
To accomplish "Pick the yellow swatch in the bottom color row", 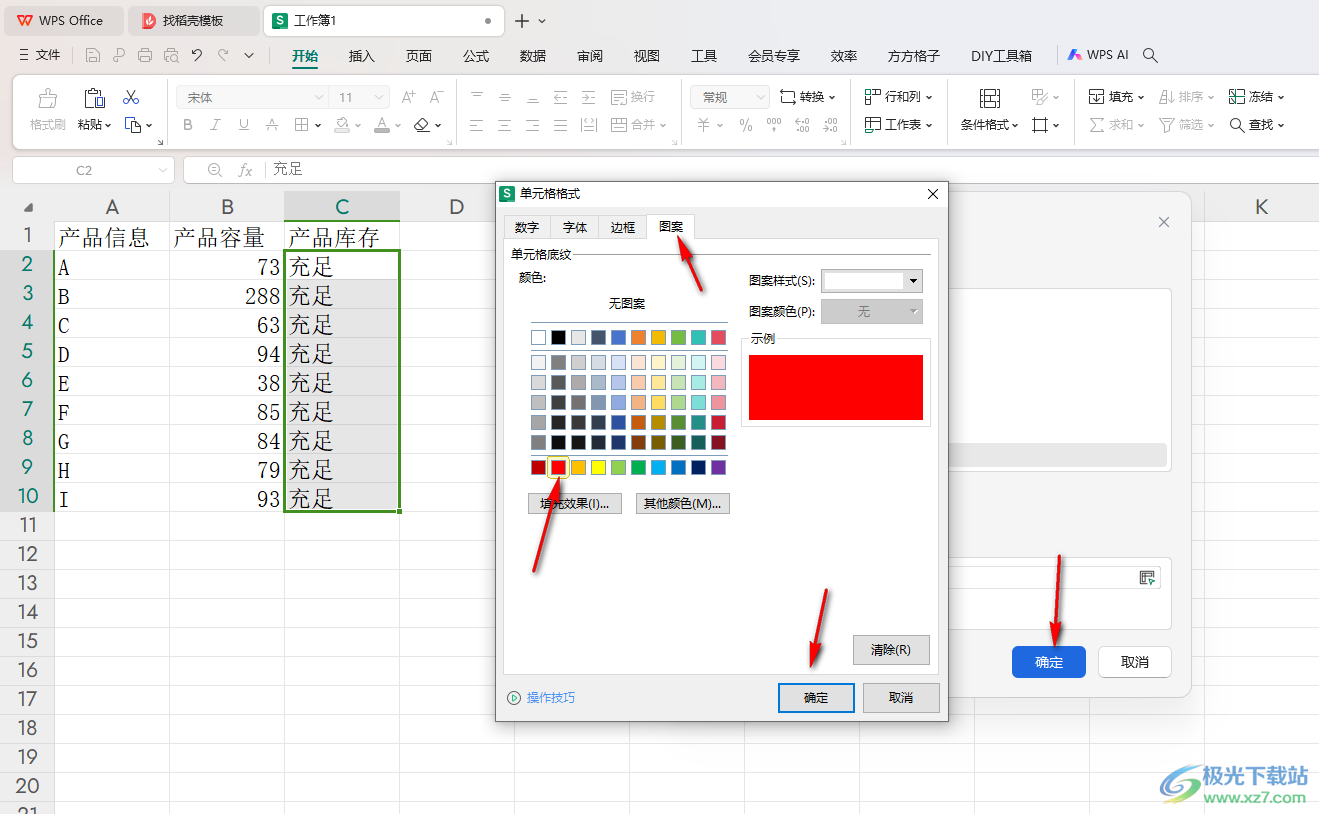I will [x=598, y=467].
